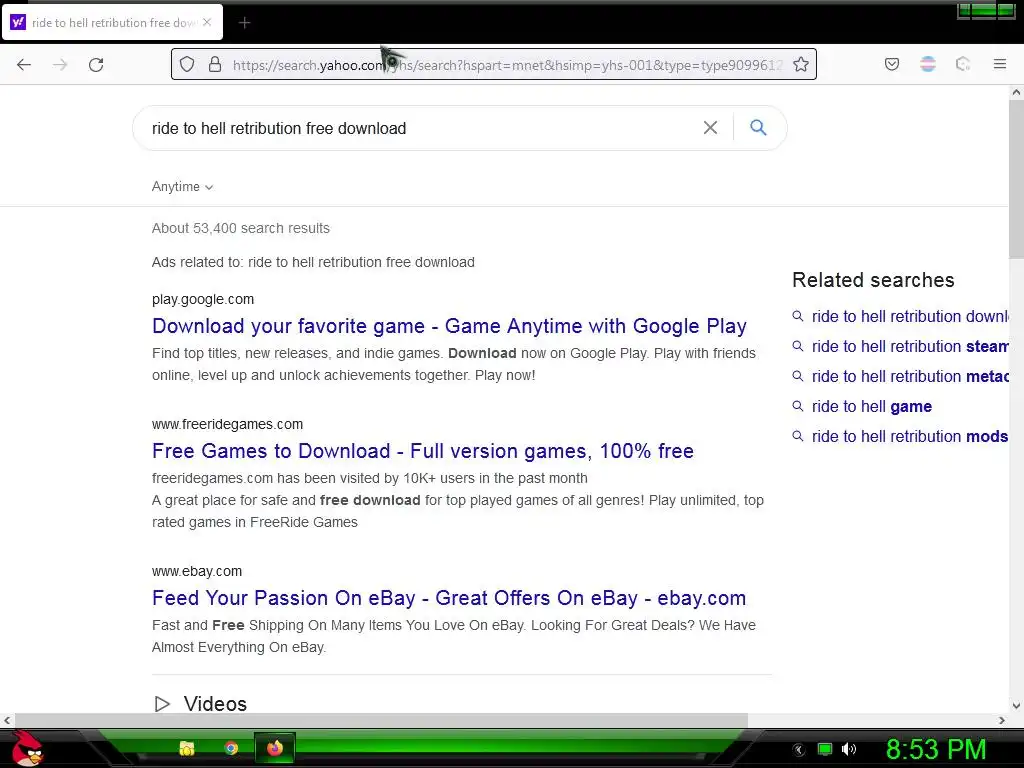Viewport: 1024px width, 768px height.
Task: Click horizontal scrollbar right arrow
Action: point(1002,720)
